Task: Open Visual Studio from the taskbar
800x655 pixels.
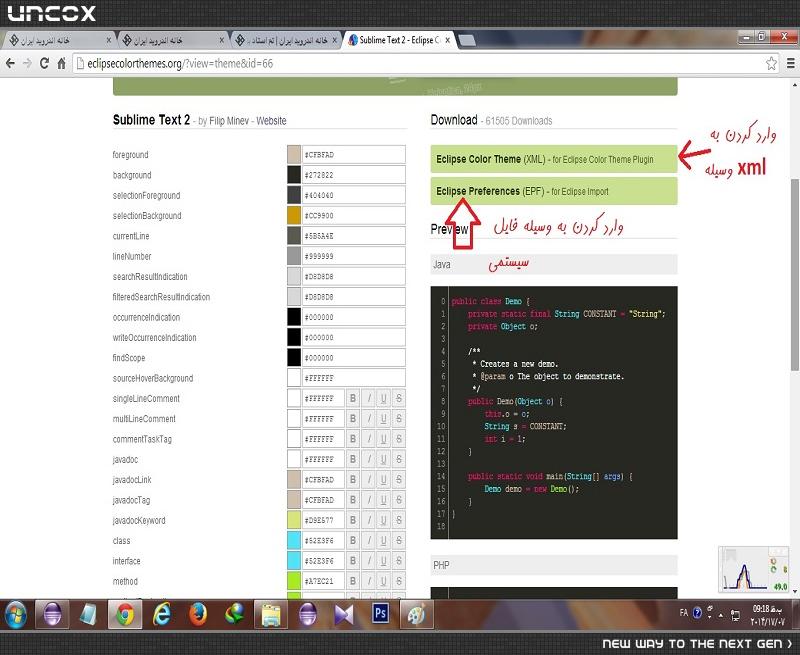Action: tap(343, 615)
